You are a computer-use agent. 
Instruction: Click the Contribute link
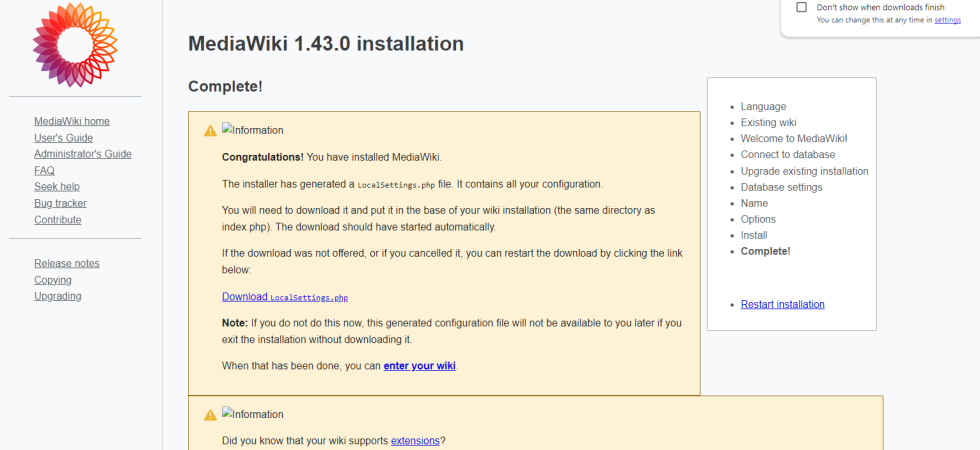pos(58,219)
